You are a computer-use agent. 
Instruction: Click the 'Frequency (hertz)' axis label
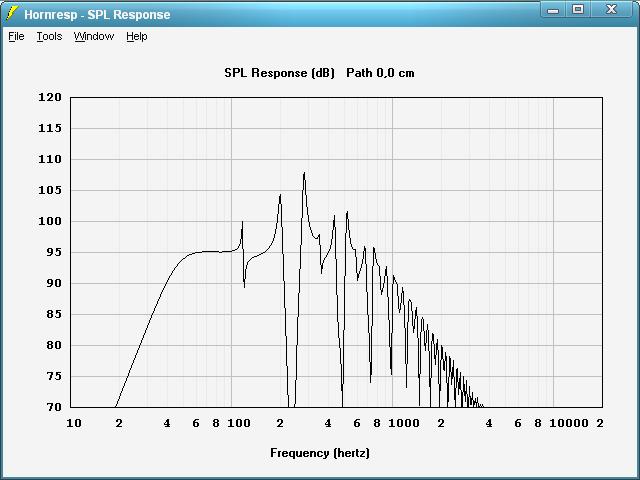(x=320, y=453)
